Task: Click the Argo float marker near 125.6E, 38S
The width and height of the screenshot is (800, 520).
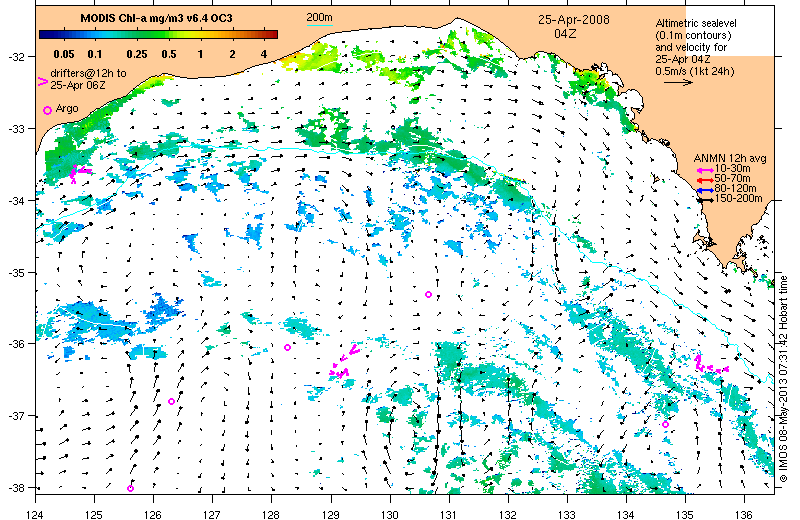Action: click(131, 488)
